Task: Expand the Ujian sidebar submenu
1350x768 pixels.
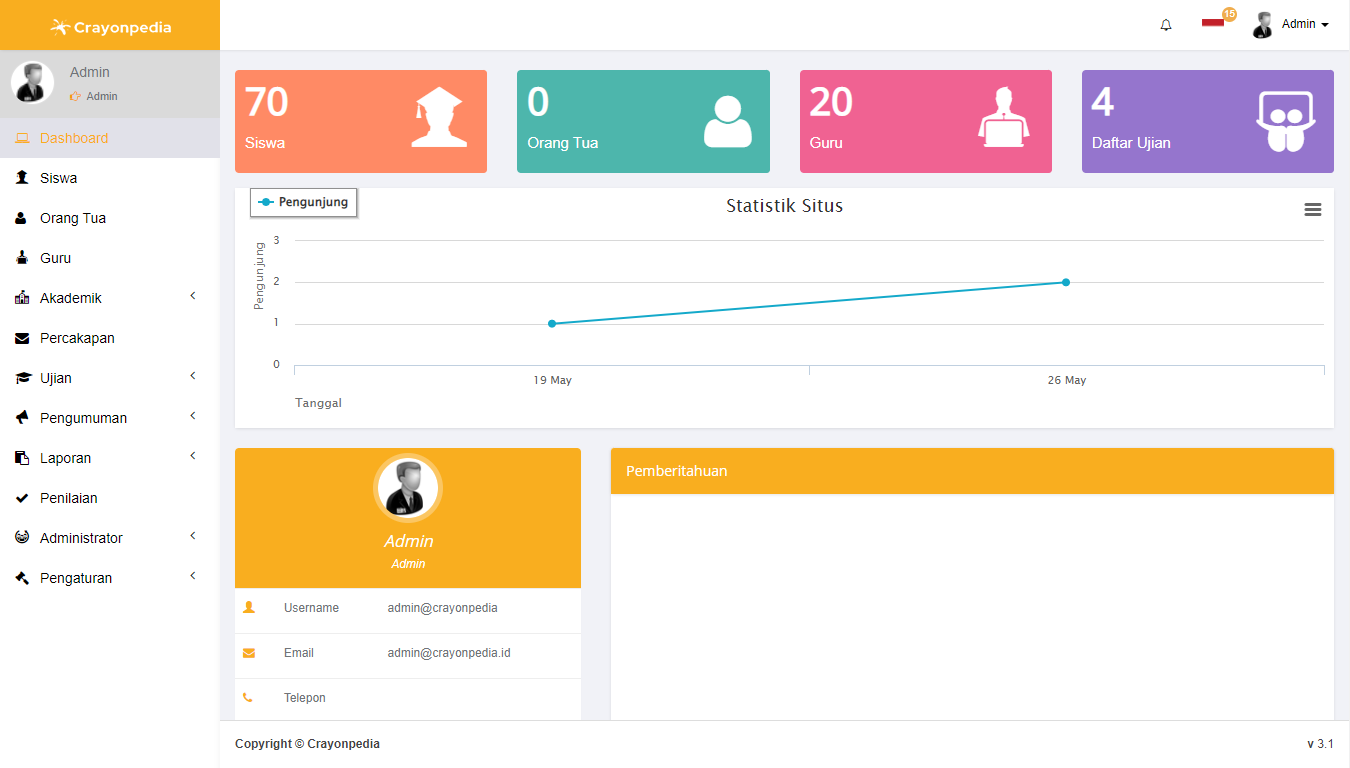Action: [110, 378]
